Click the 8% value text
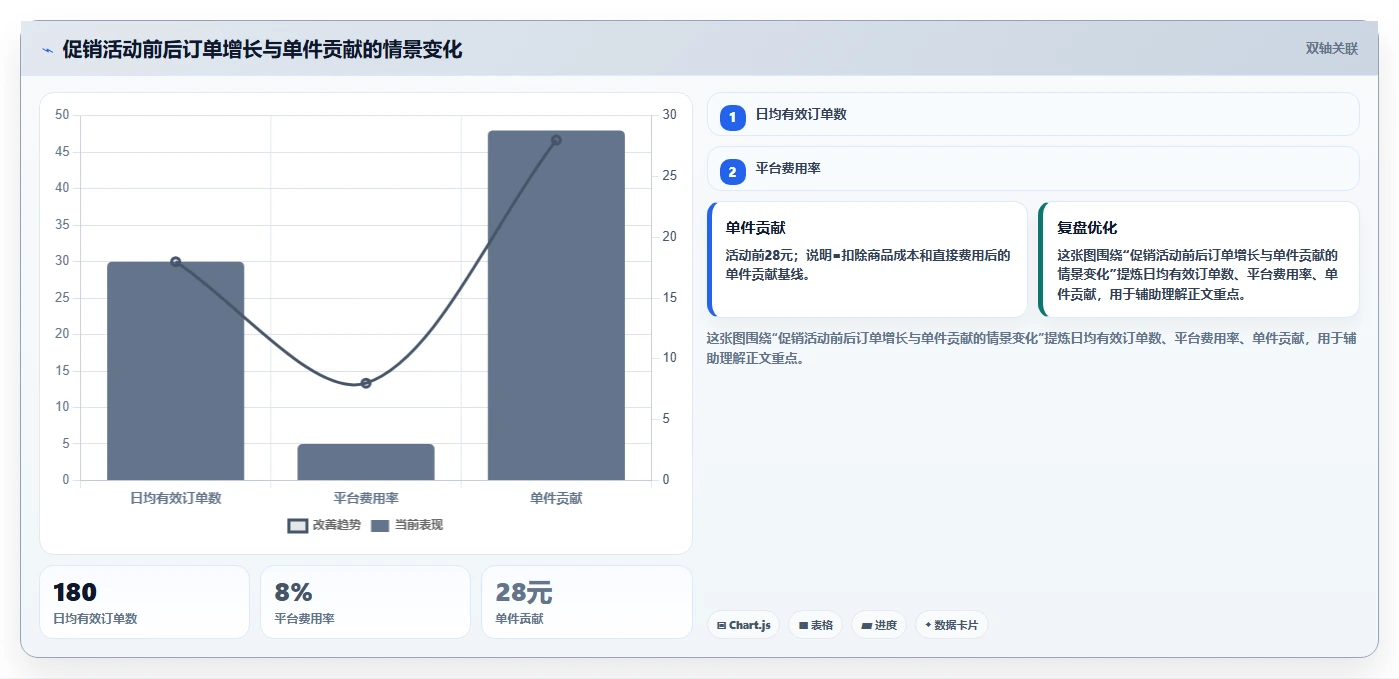 [294, 593]
